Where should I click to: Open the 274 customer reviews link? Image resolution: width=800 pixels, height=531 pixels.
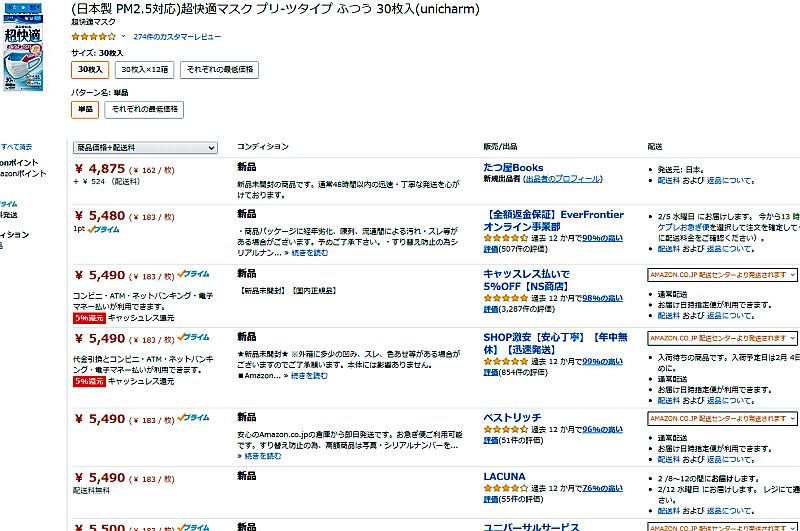coord(177,37)
